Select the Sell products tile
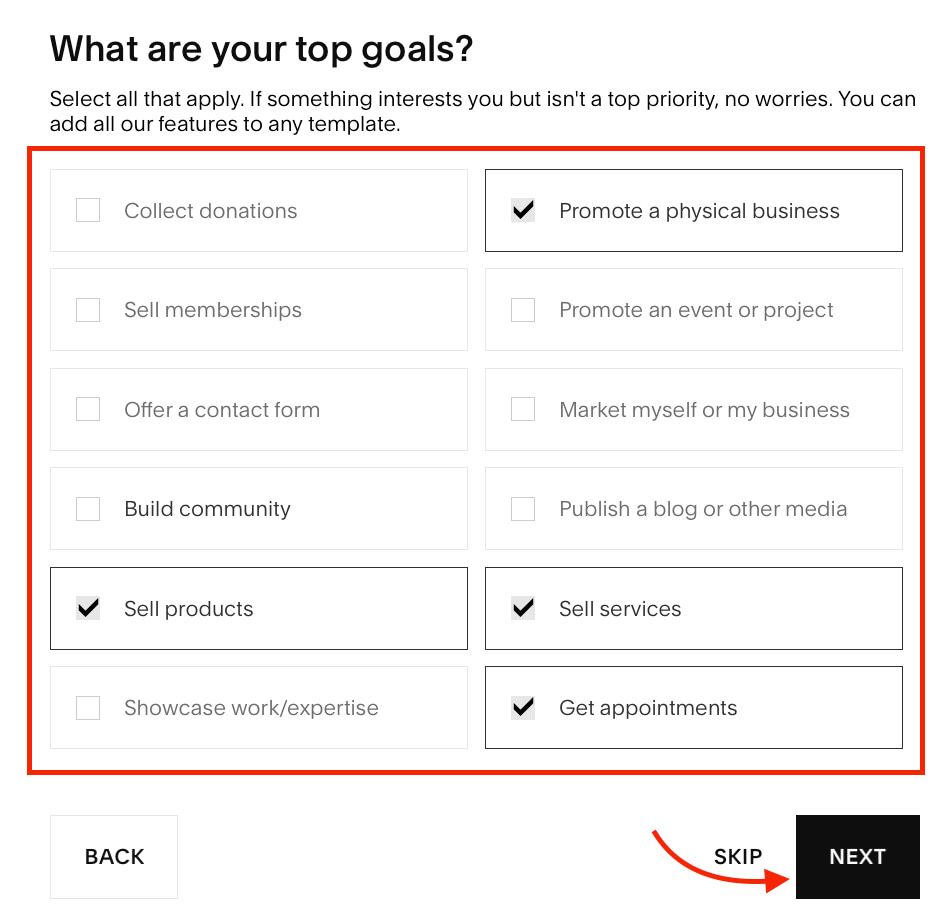The height and width of the screenshot is (917, 950). 259,608
